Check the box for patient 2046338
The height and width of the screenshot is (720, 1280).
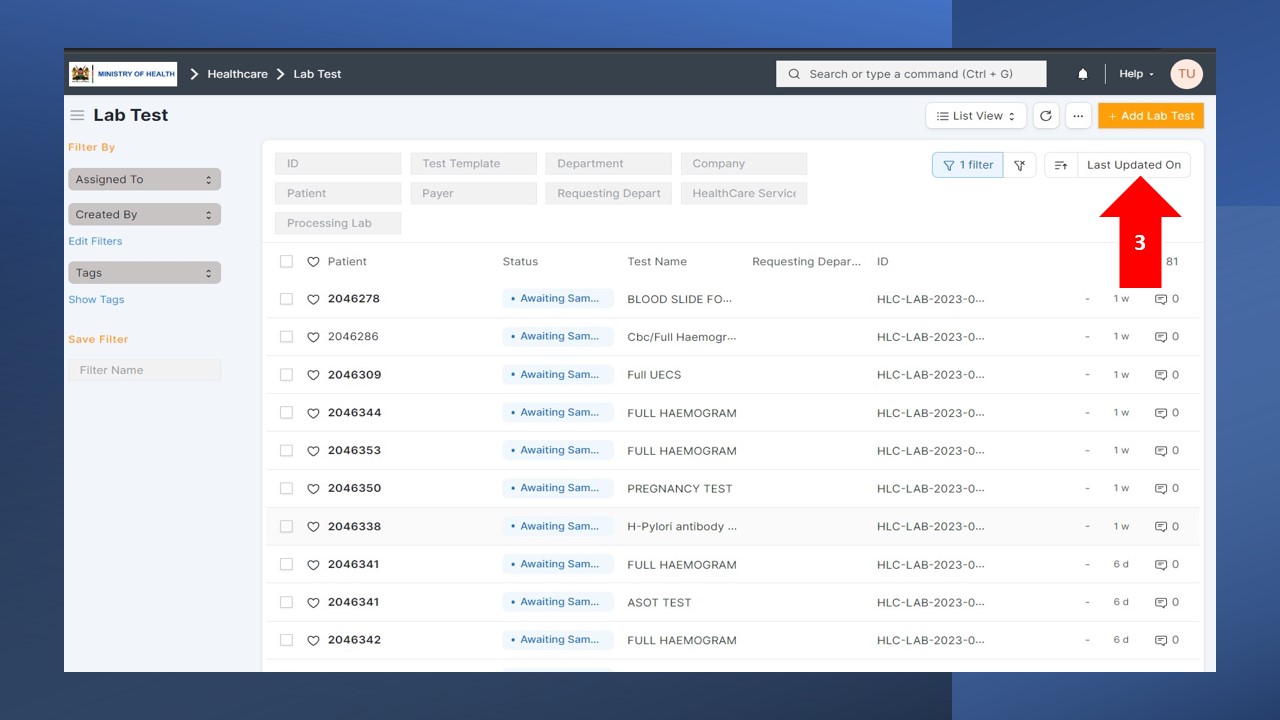click(x=286, y=527)
